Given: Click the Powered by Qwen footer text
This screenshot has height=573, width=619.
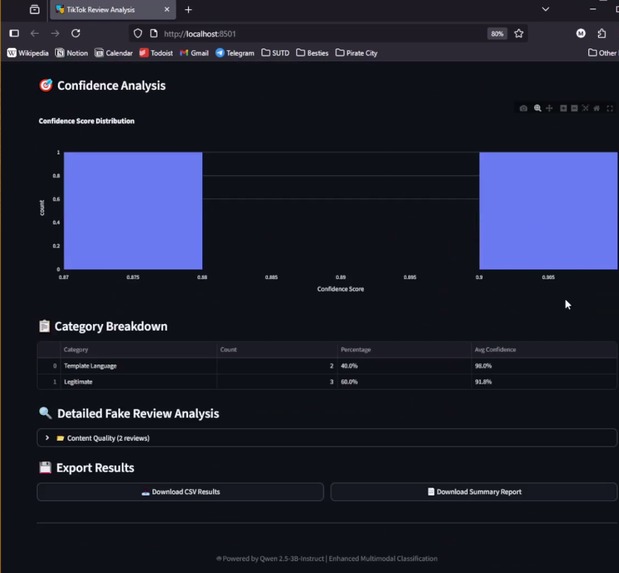Looking at the screenshot, I should click(x=327, y=559).
